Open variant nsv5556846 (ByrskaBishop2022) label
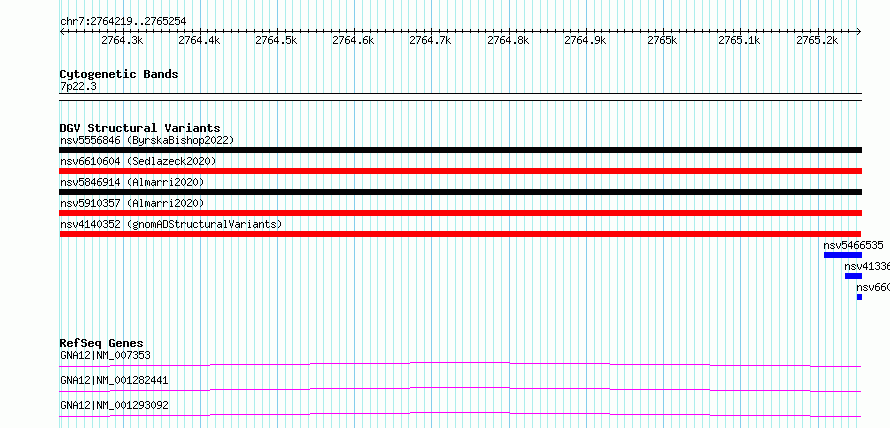 pyautogui.click(x=147, y=140)
